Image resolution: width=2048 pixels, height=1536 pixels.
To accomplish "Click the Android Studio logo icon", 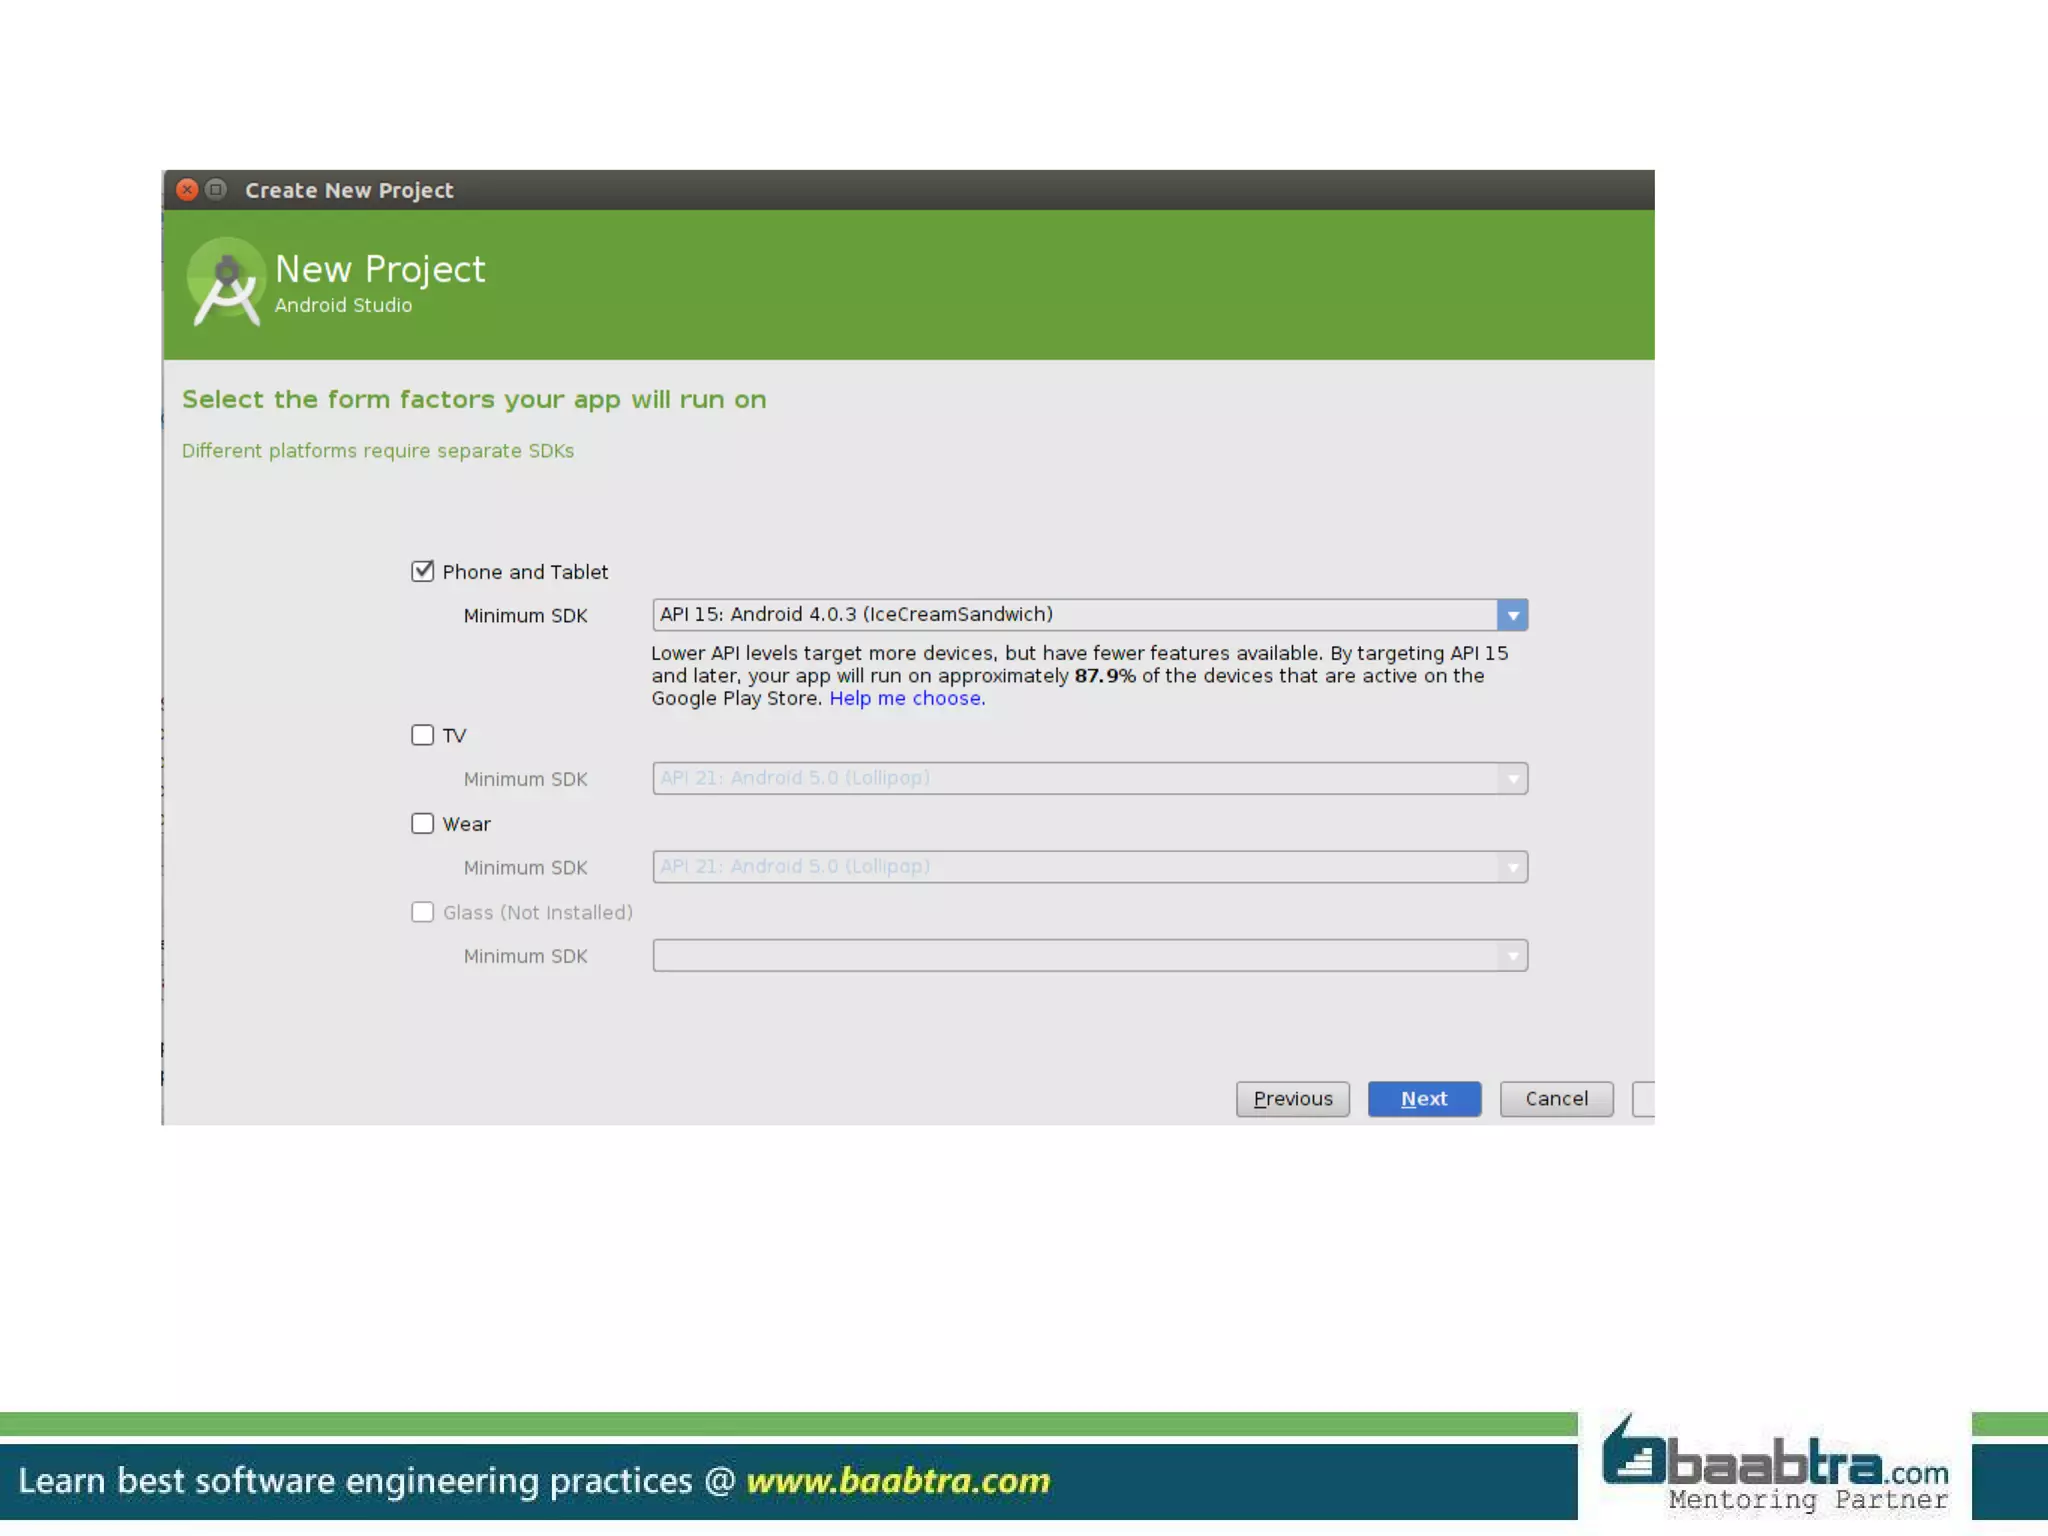I will tap(226, 282).
